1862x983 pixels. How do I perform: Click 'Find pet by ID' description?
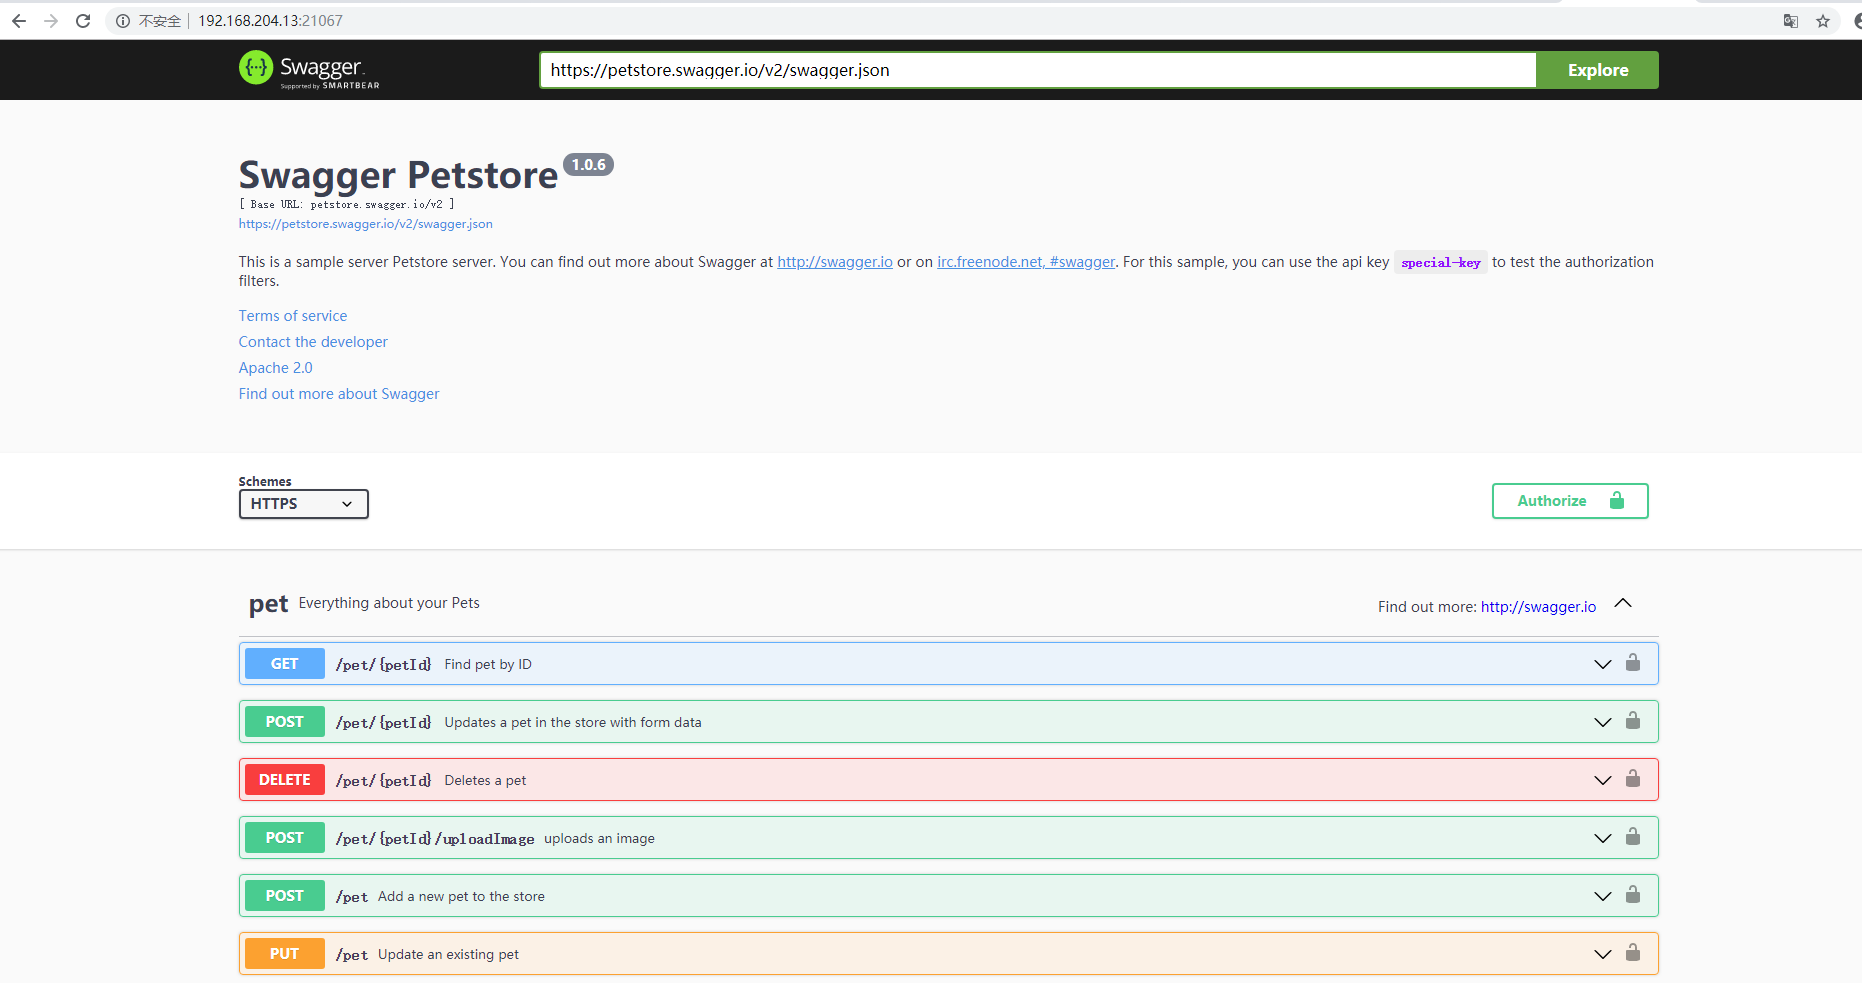[x=488, y=664]
